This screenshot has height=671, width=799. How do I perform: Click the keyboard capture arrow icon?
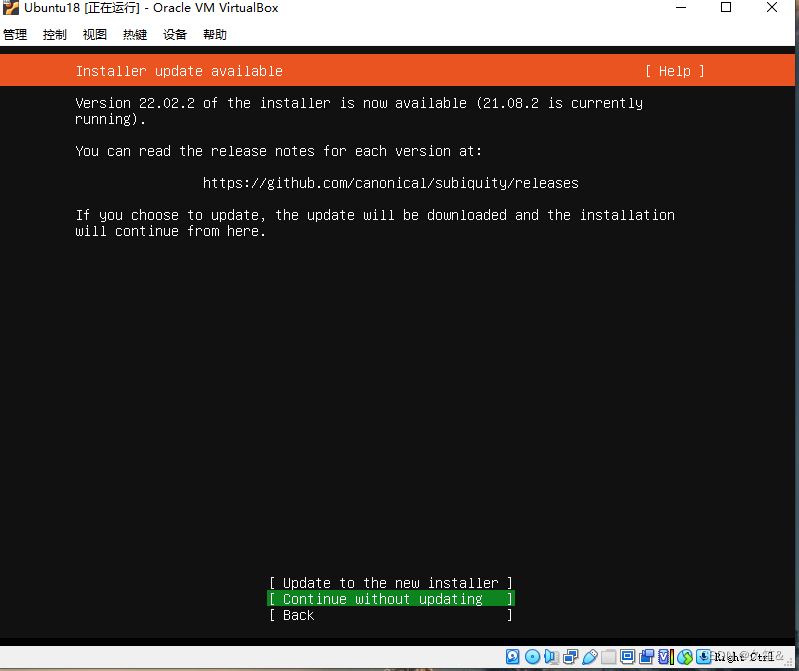pos(703,657)
